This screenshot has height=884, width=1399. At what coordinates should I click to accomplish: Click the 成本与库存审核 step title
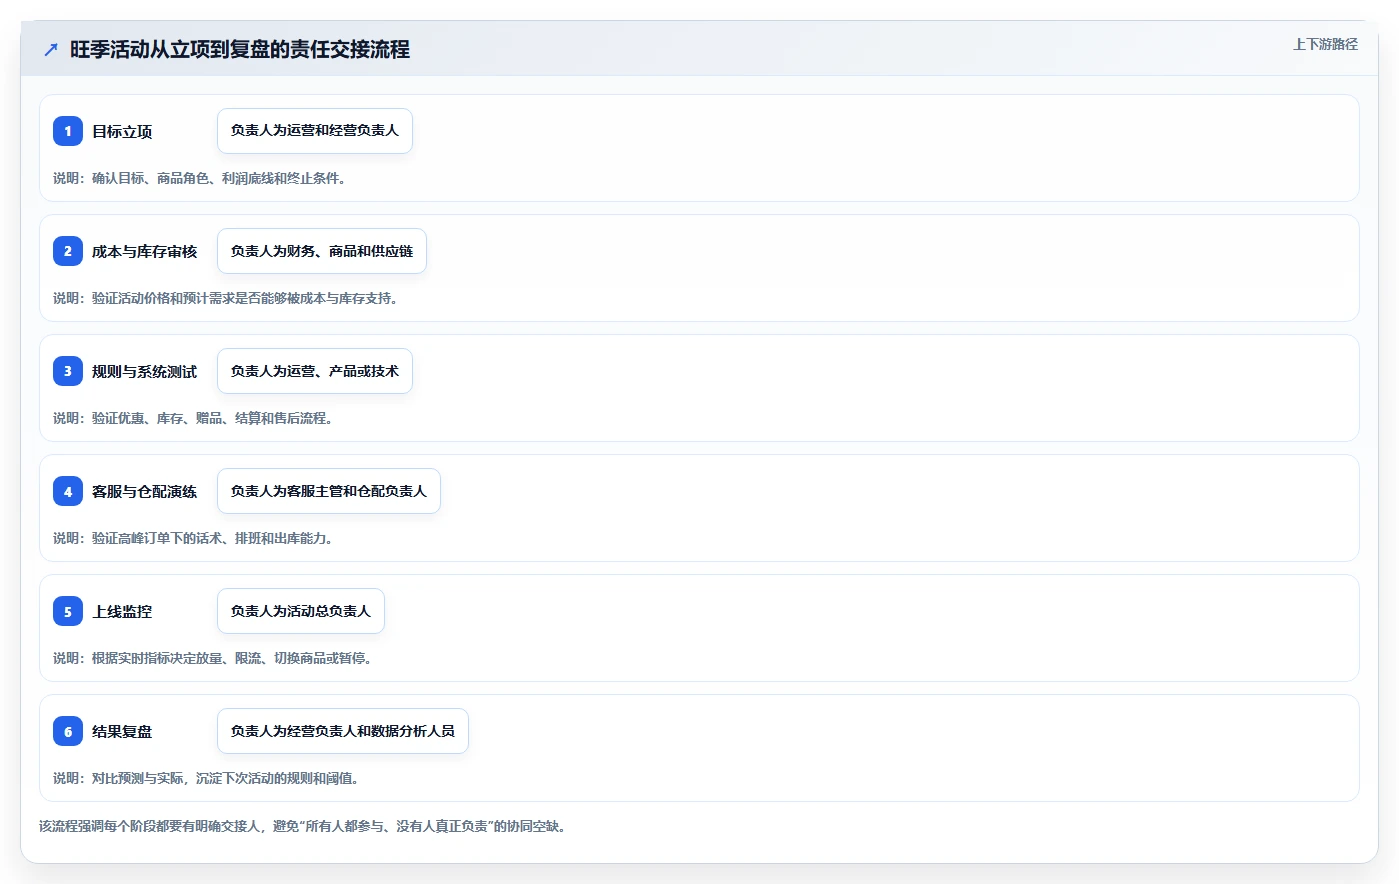coord(145,251)
